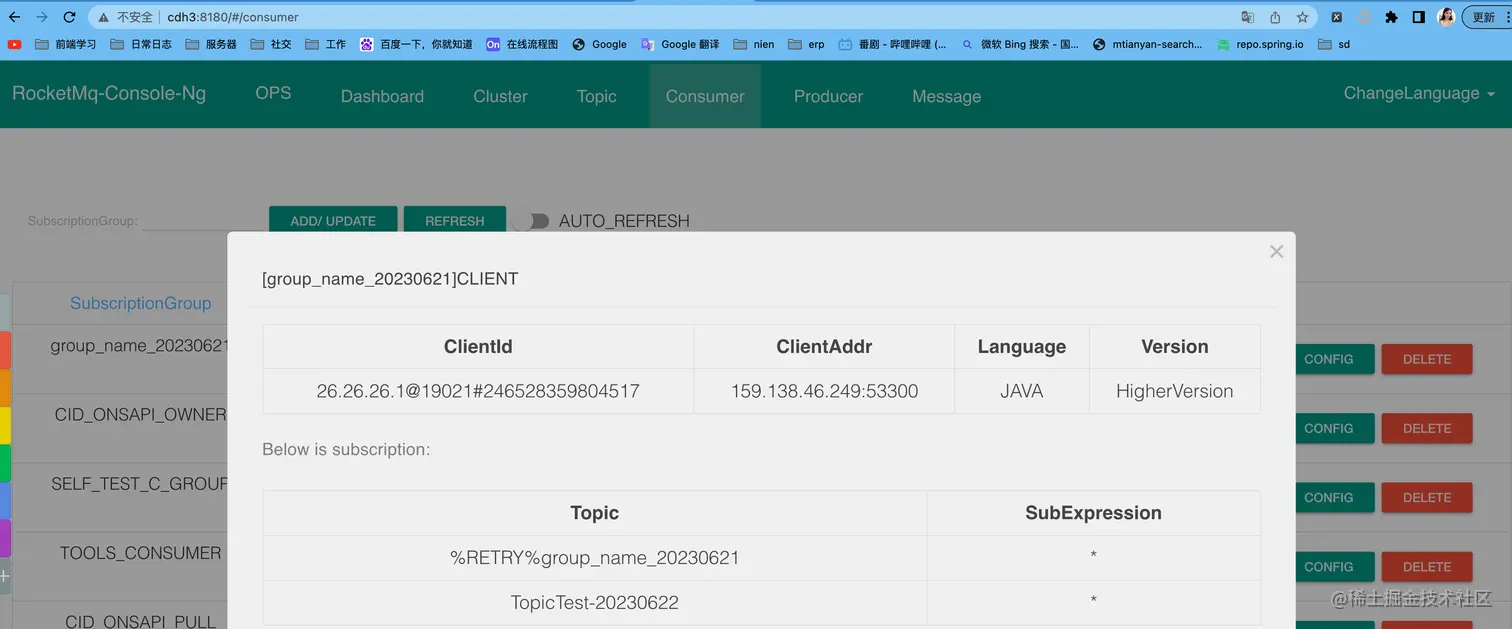Click CONFIG for SELF_TEST_C_GROUP row

[1328, 497]
